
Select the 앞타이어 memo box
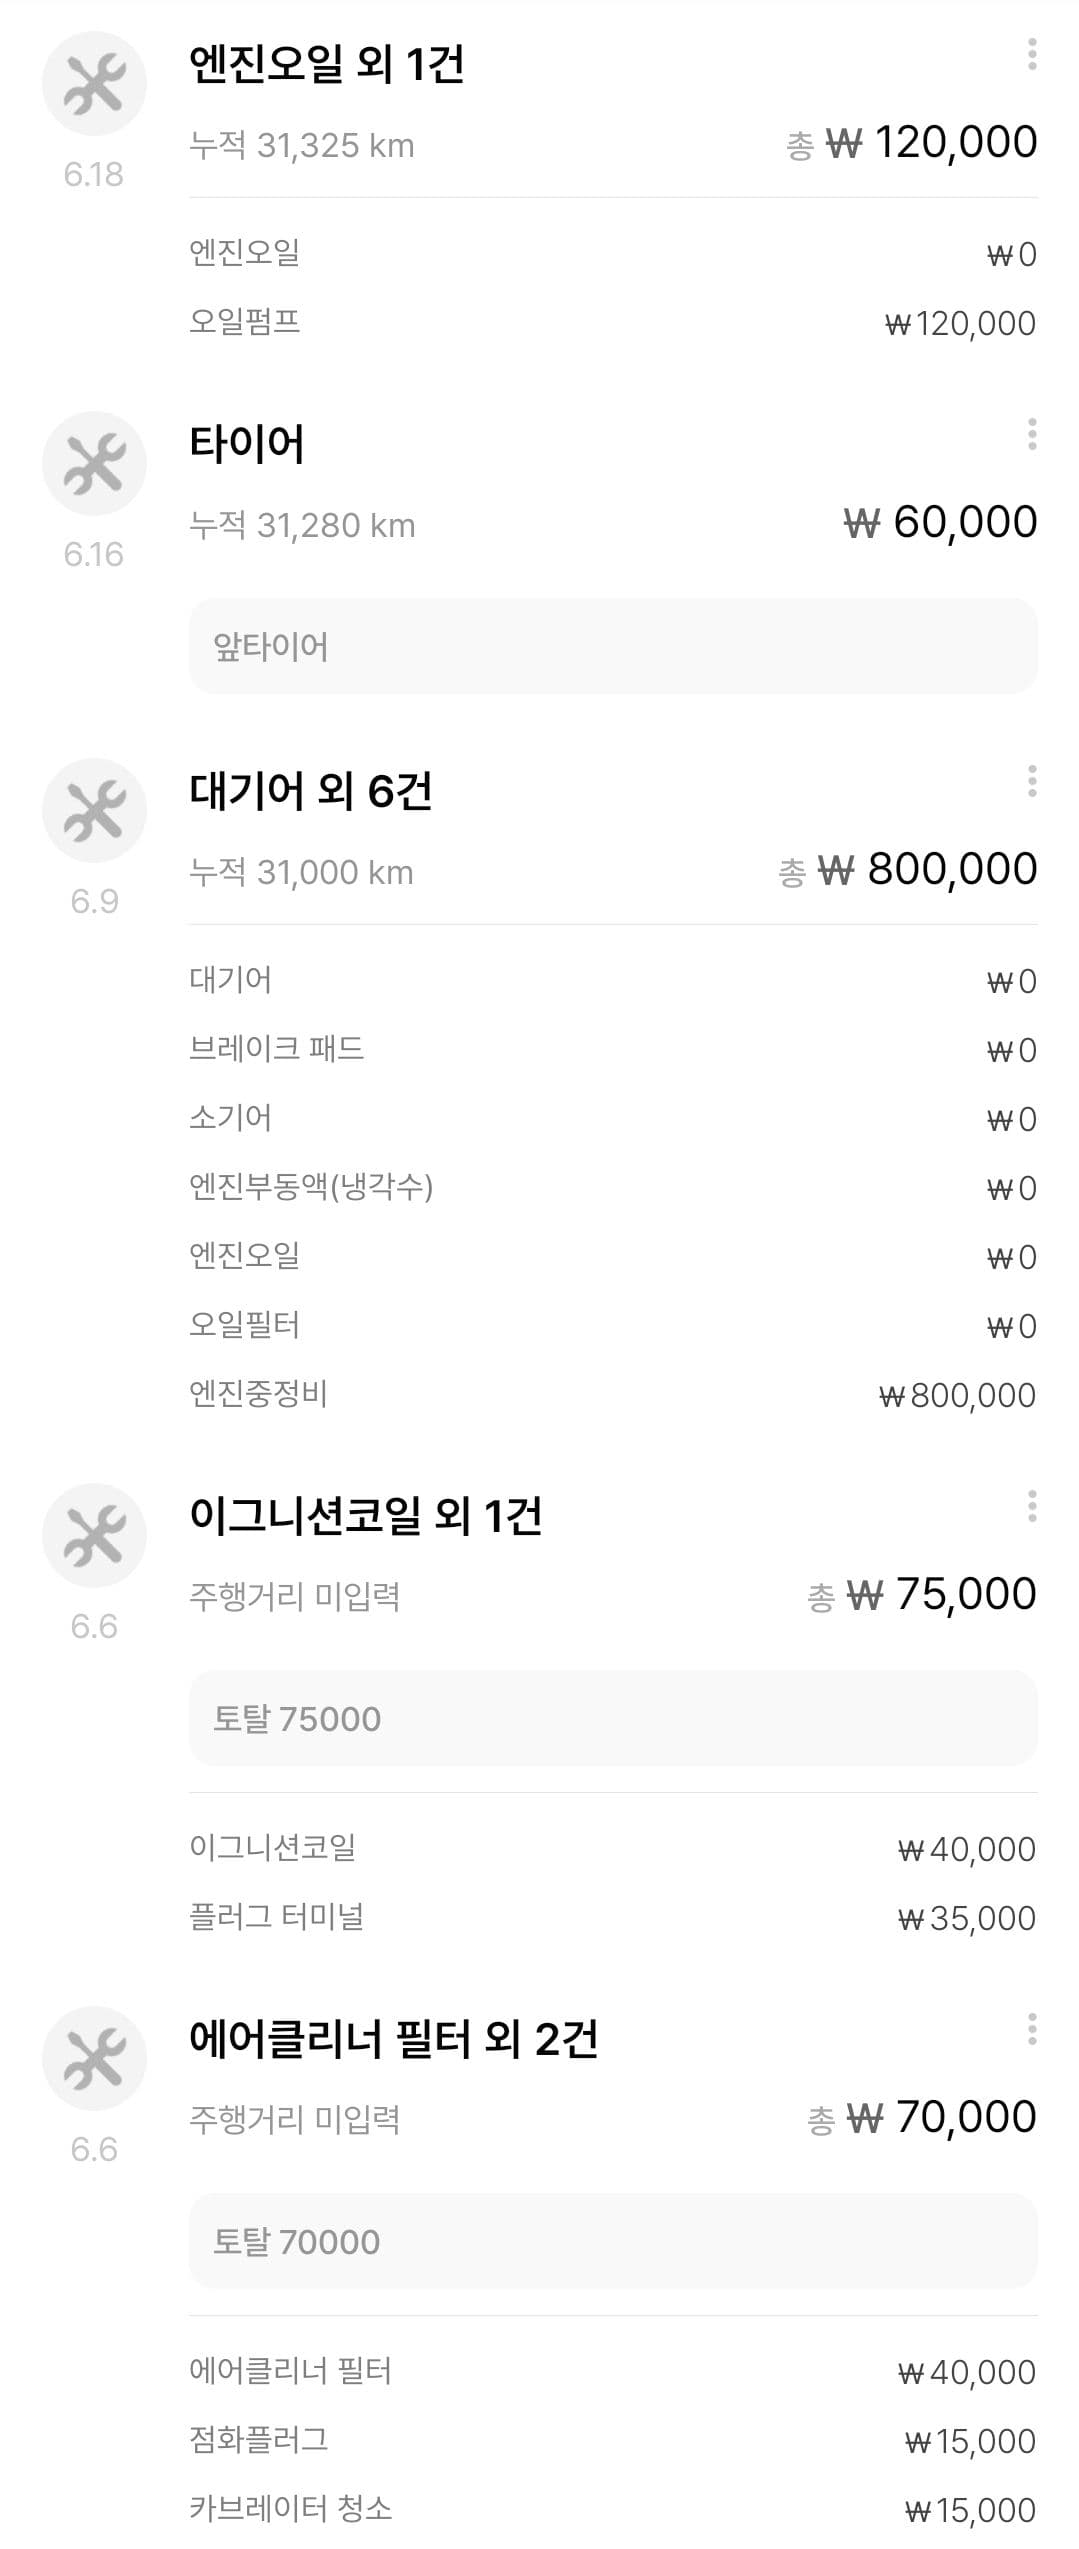click(x=612, y=647)
